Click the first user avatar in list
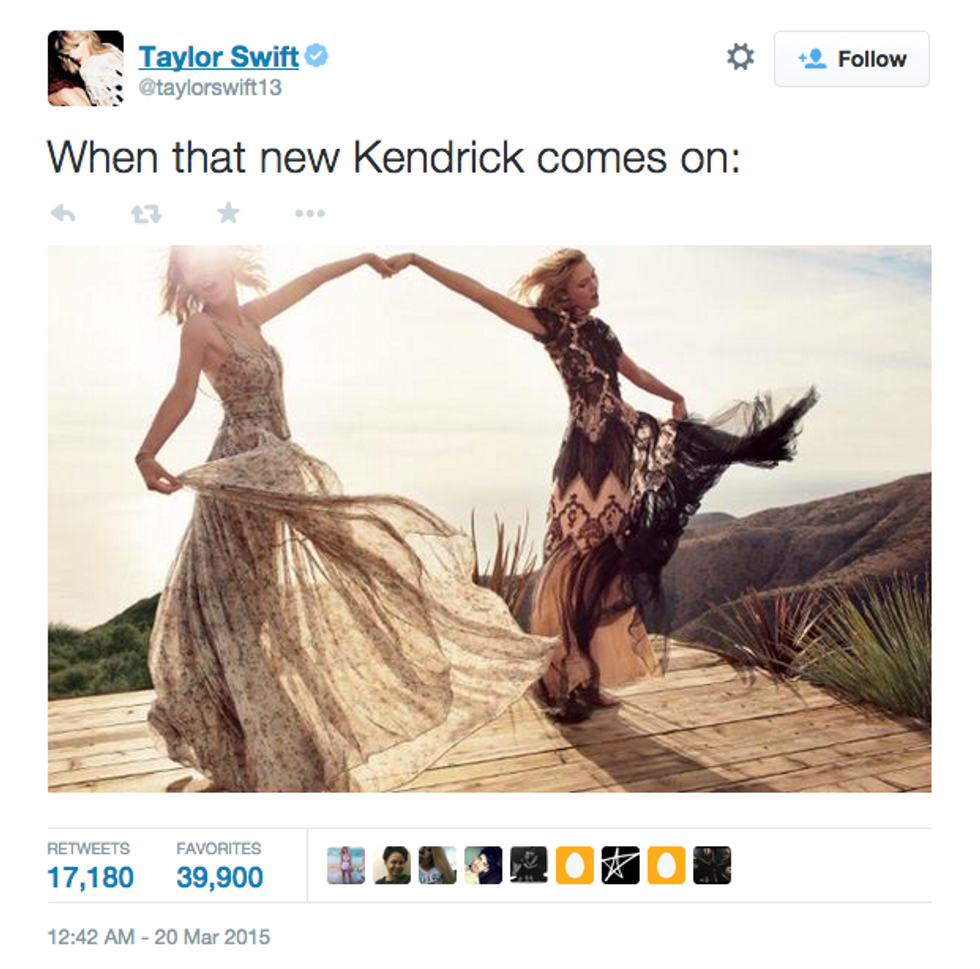 point(346,865)
